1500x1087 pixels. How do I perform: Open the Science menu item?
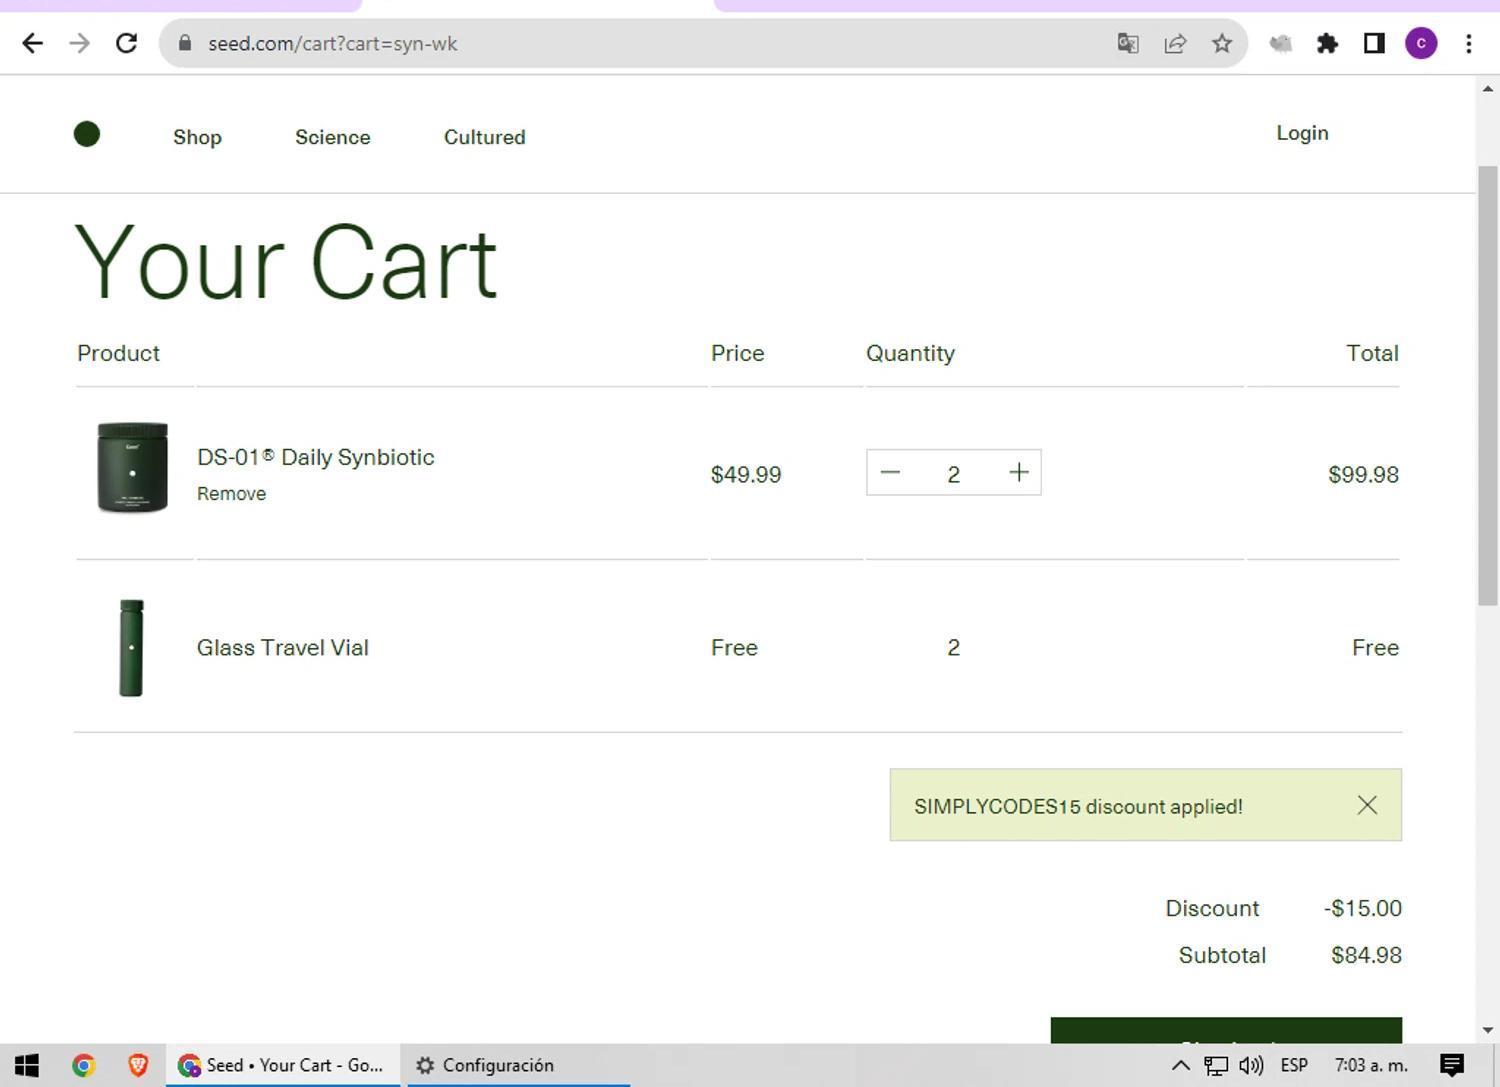tap(332, 137)
